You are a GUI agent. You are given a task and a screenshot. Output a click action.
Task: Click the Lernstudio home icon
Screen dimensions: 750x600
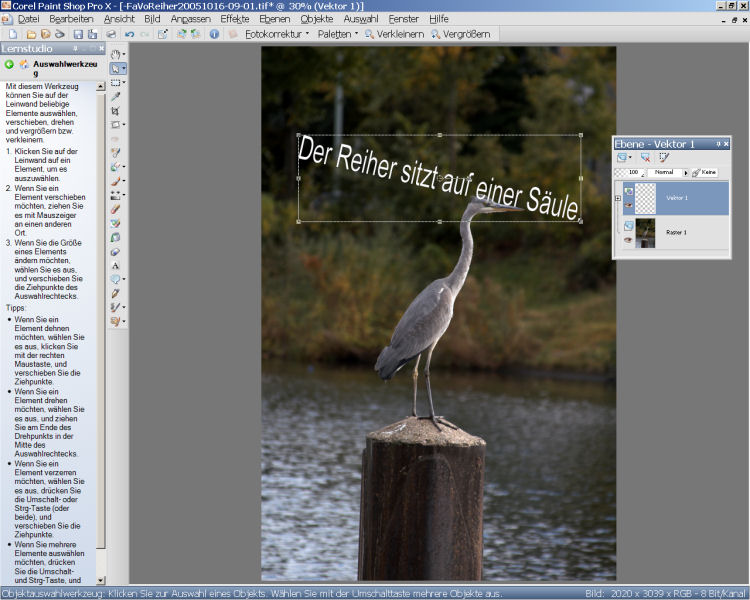tap(24, 64)
